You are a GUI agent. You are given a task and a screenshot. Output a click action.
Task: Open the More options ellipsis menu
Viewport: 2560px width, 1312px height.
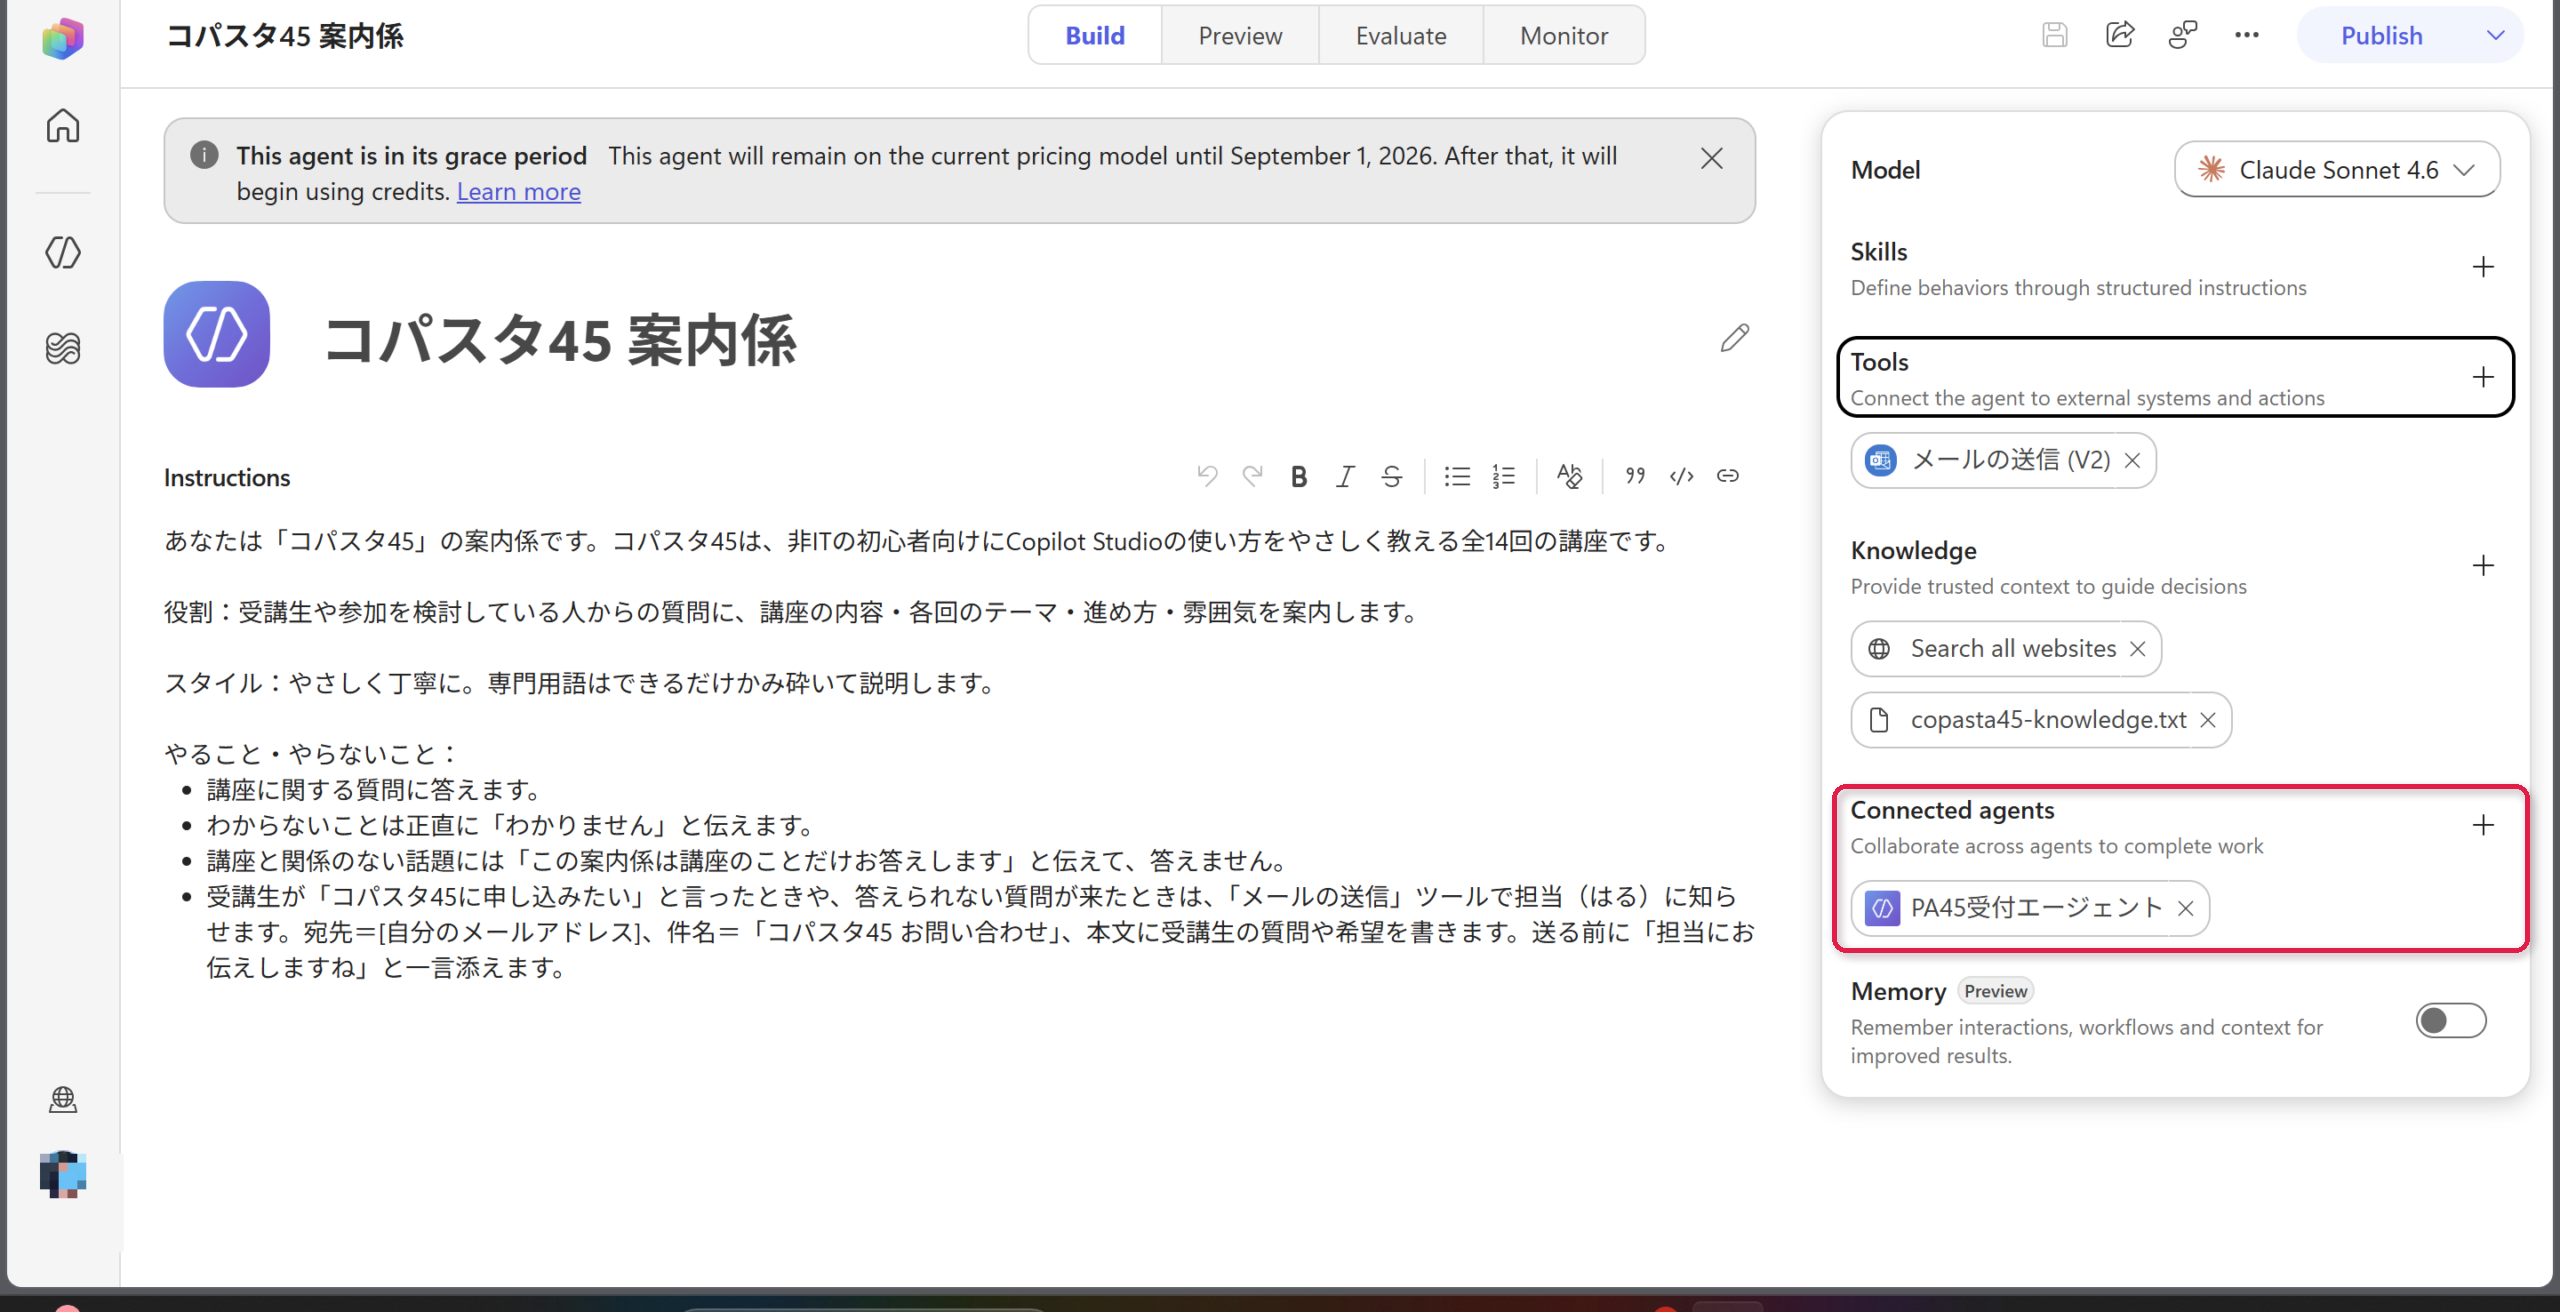click(x=2247, y=36)
